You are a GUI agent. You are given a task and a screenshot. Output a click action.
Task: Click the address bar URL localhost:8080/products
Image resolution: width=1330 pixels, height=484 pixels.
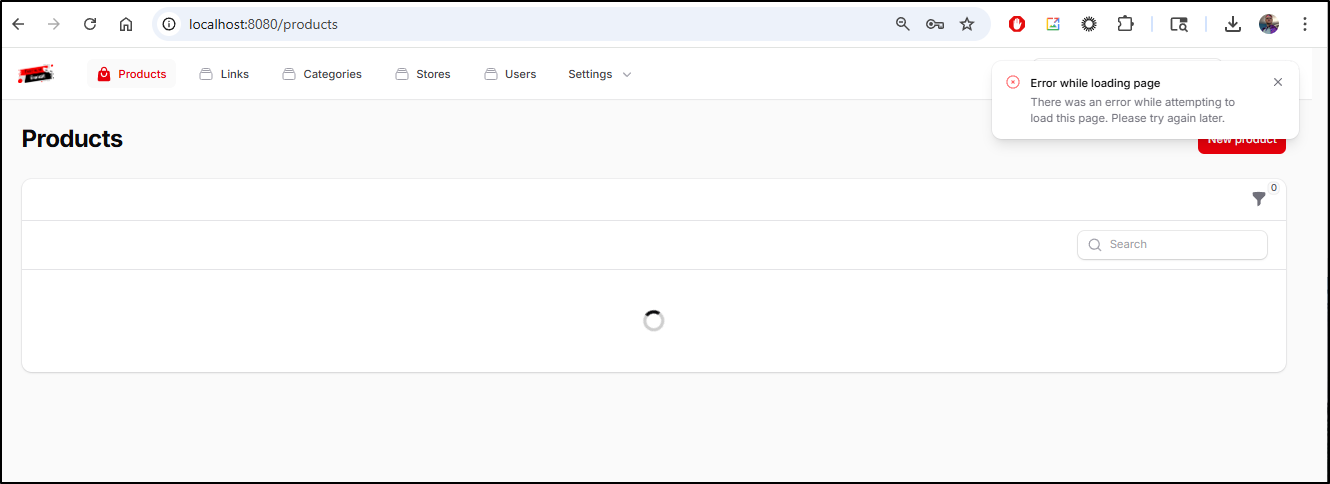click(264, 24)
